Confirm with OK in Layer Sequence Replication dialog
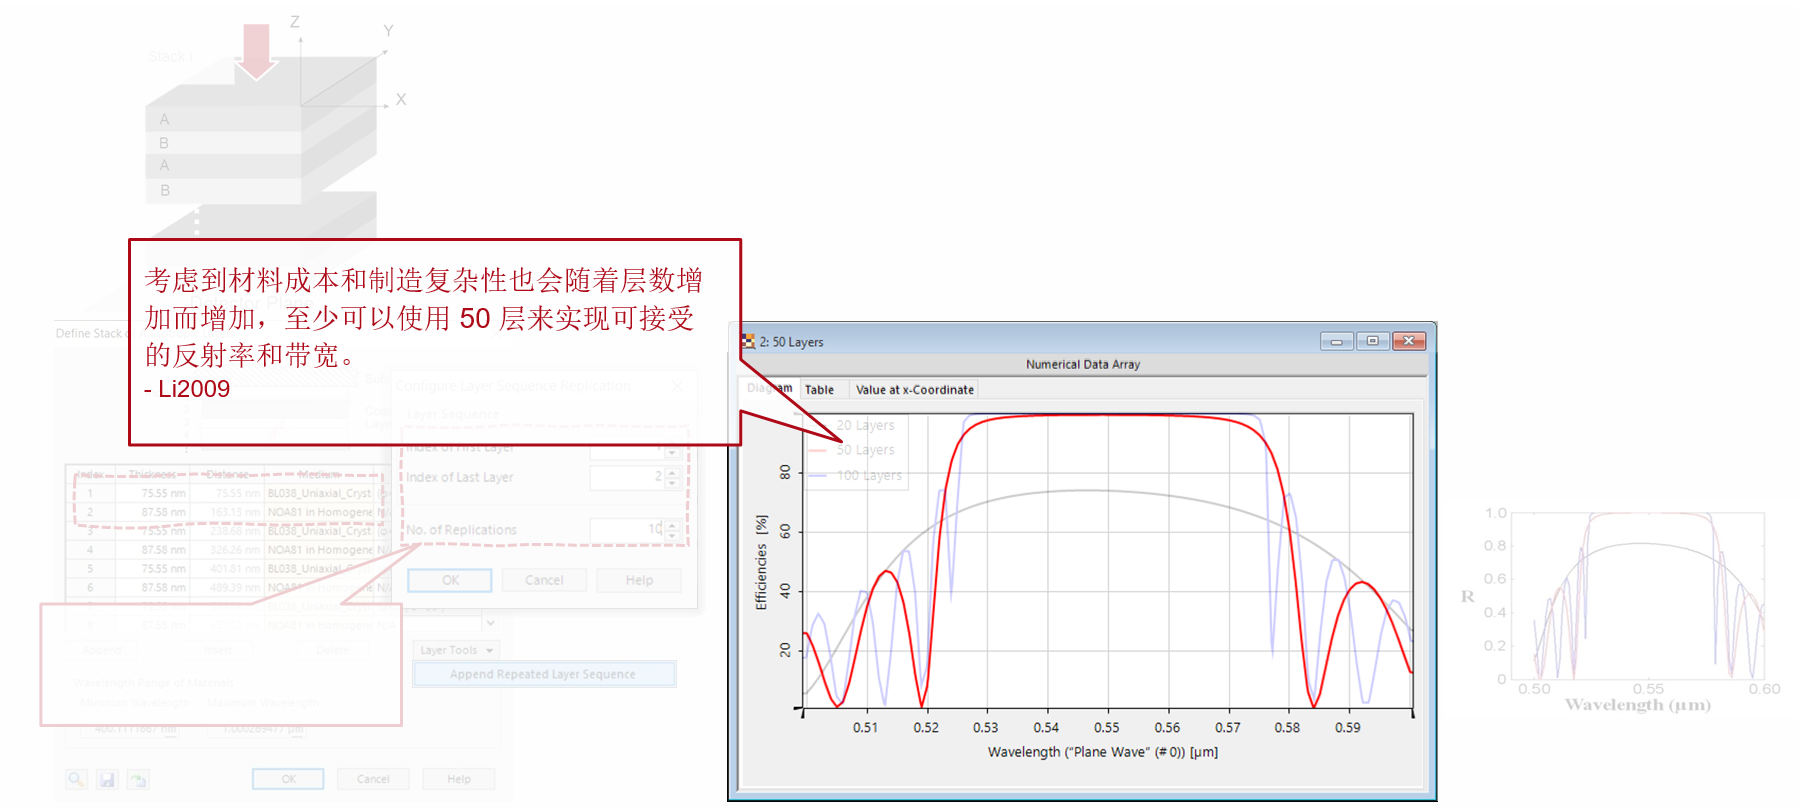This screenshot has height=809, width=1799. click(450, 580)
